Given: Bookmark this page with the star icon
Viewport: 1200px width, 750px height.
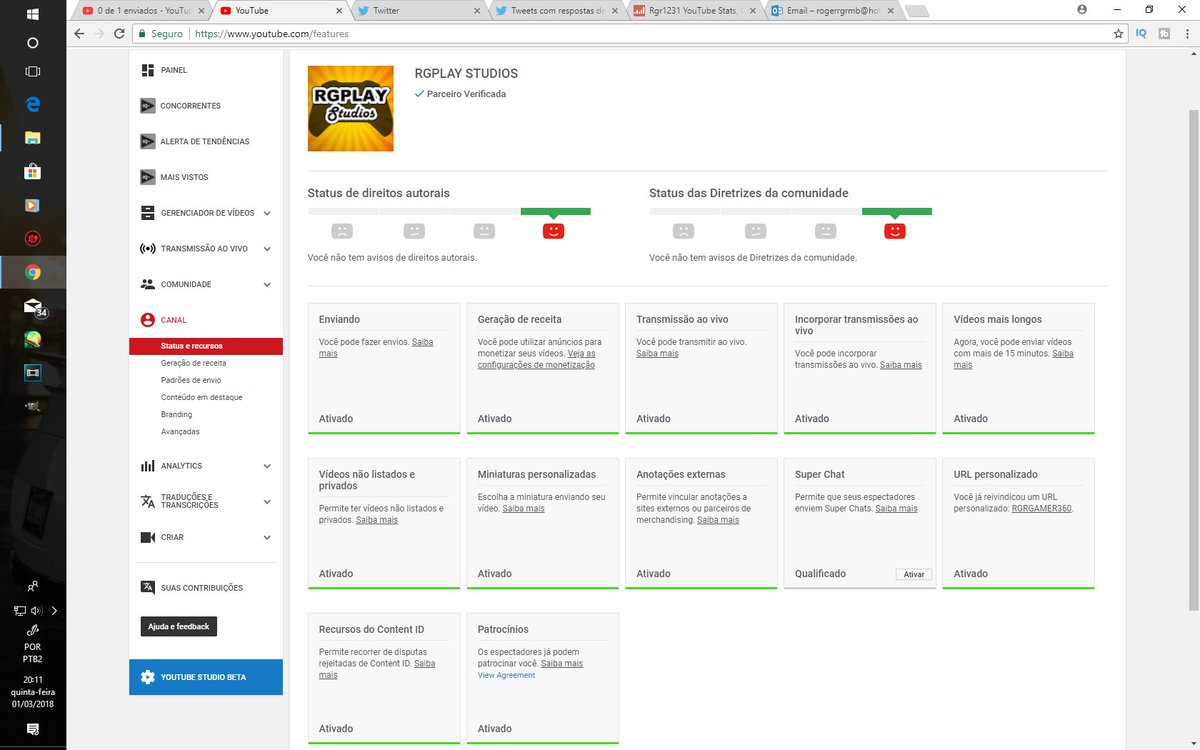Looking at the screenshot, I should tap(1119, 33).
